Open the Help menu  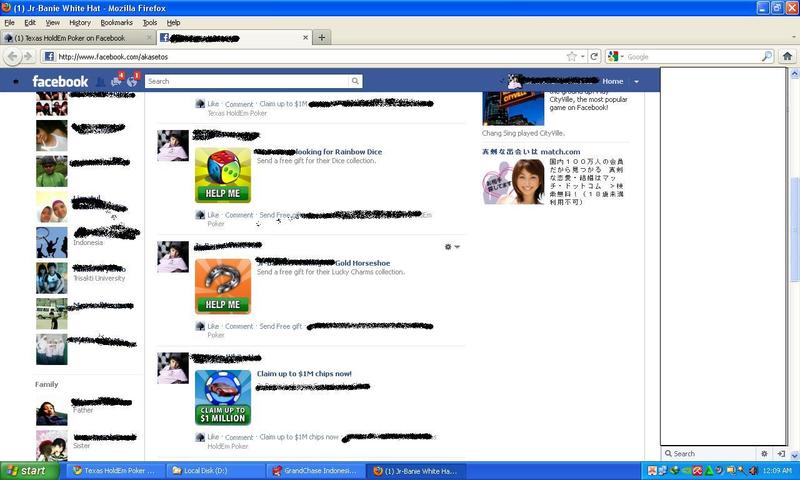[x=173, y=23]
